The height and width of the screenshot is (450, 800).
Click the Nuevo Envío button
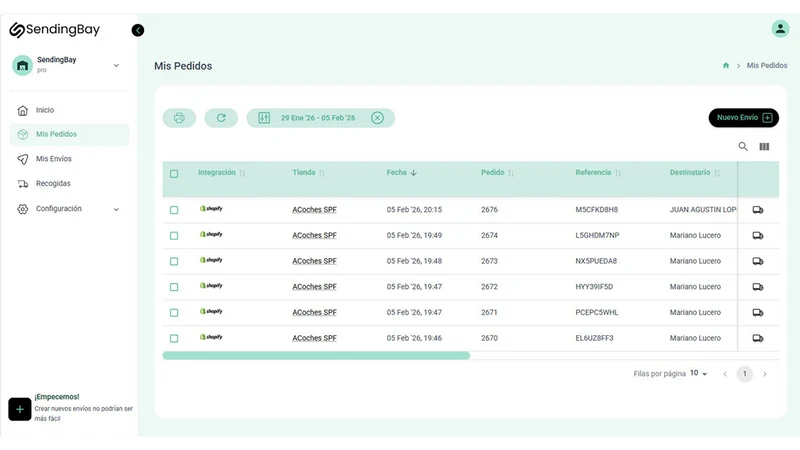(x=743, y=118)
